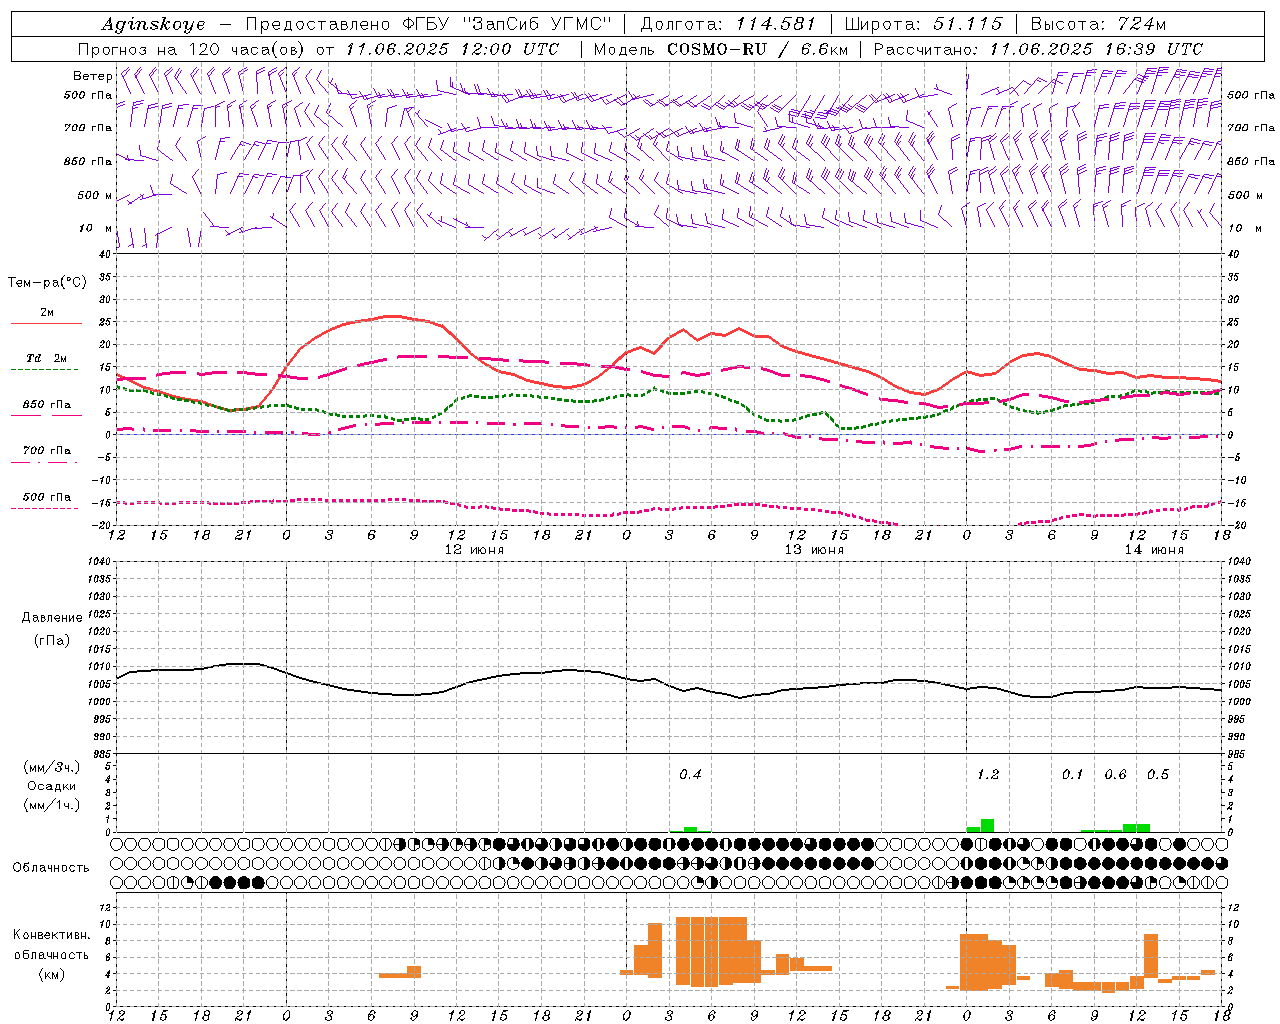Click the red solid line sample under "2м"
Image resolution: width=1280 pixels, height=1024 pixels.
pos(46,324)
